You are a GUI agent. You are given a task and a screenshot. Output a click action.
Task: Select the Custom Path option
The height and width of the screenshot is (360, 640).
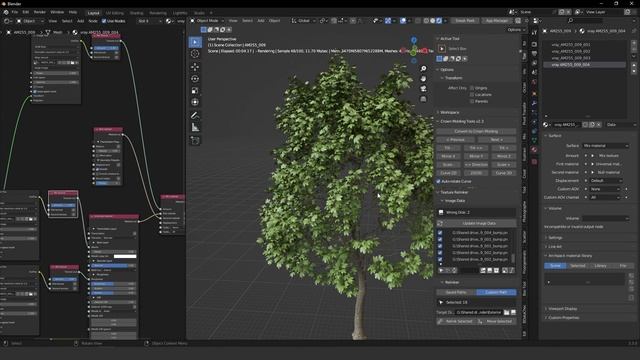tap(496, 292)
